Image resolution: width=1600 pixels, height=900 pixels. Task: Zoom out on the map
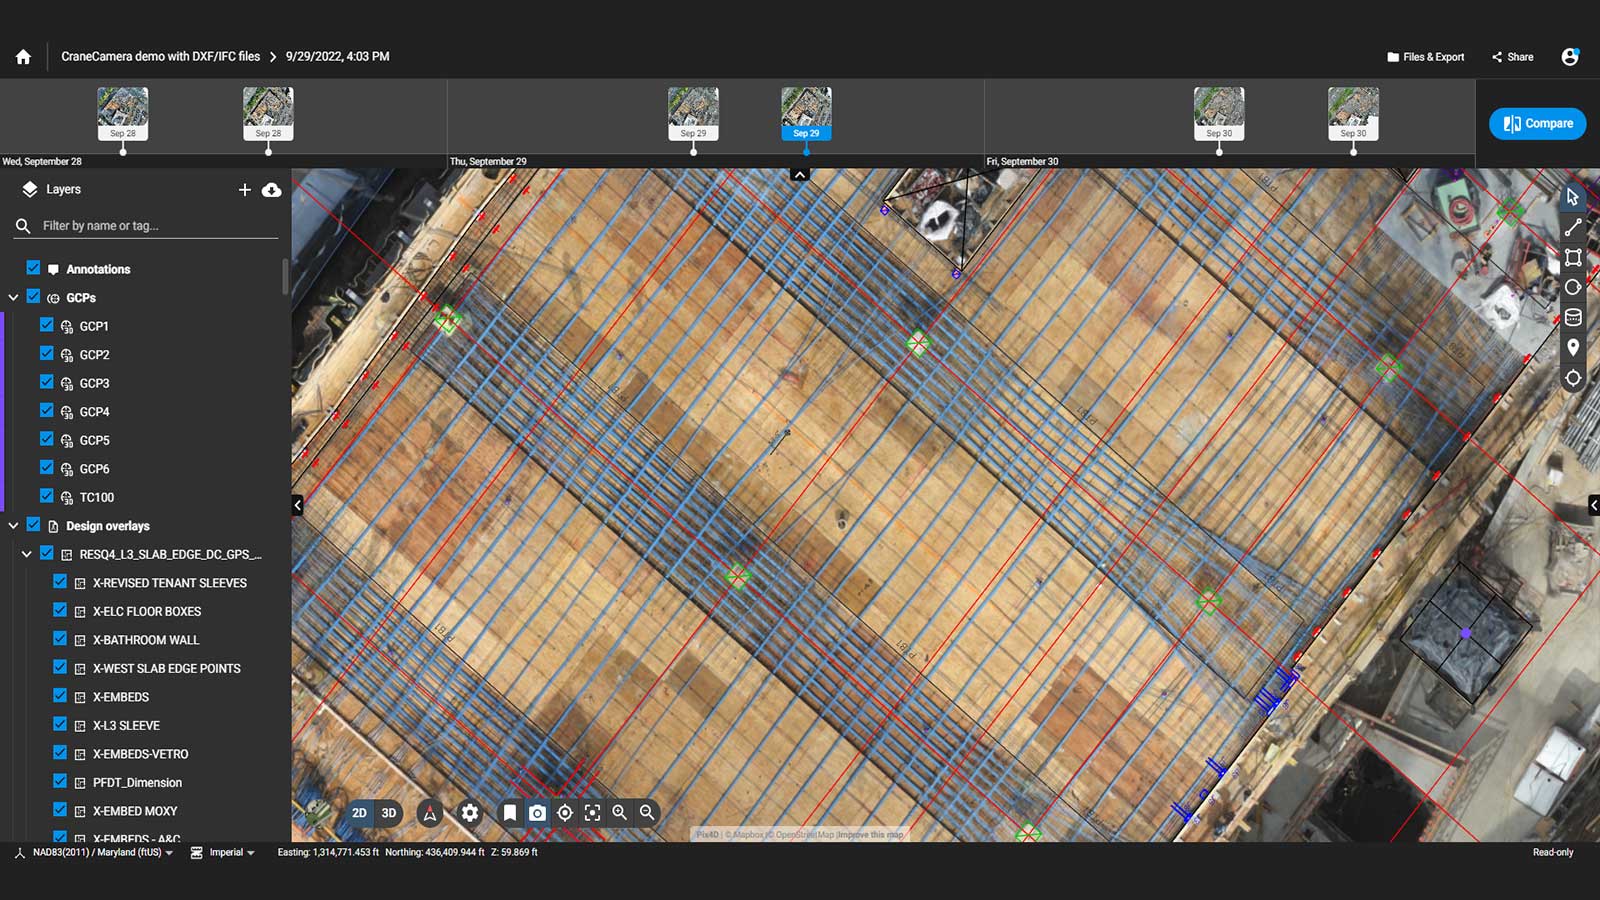[647, 813]
